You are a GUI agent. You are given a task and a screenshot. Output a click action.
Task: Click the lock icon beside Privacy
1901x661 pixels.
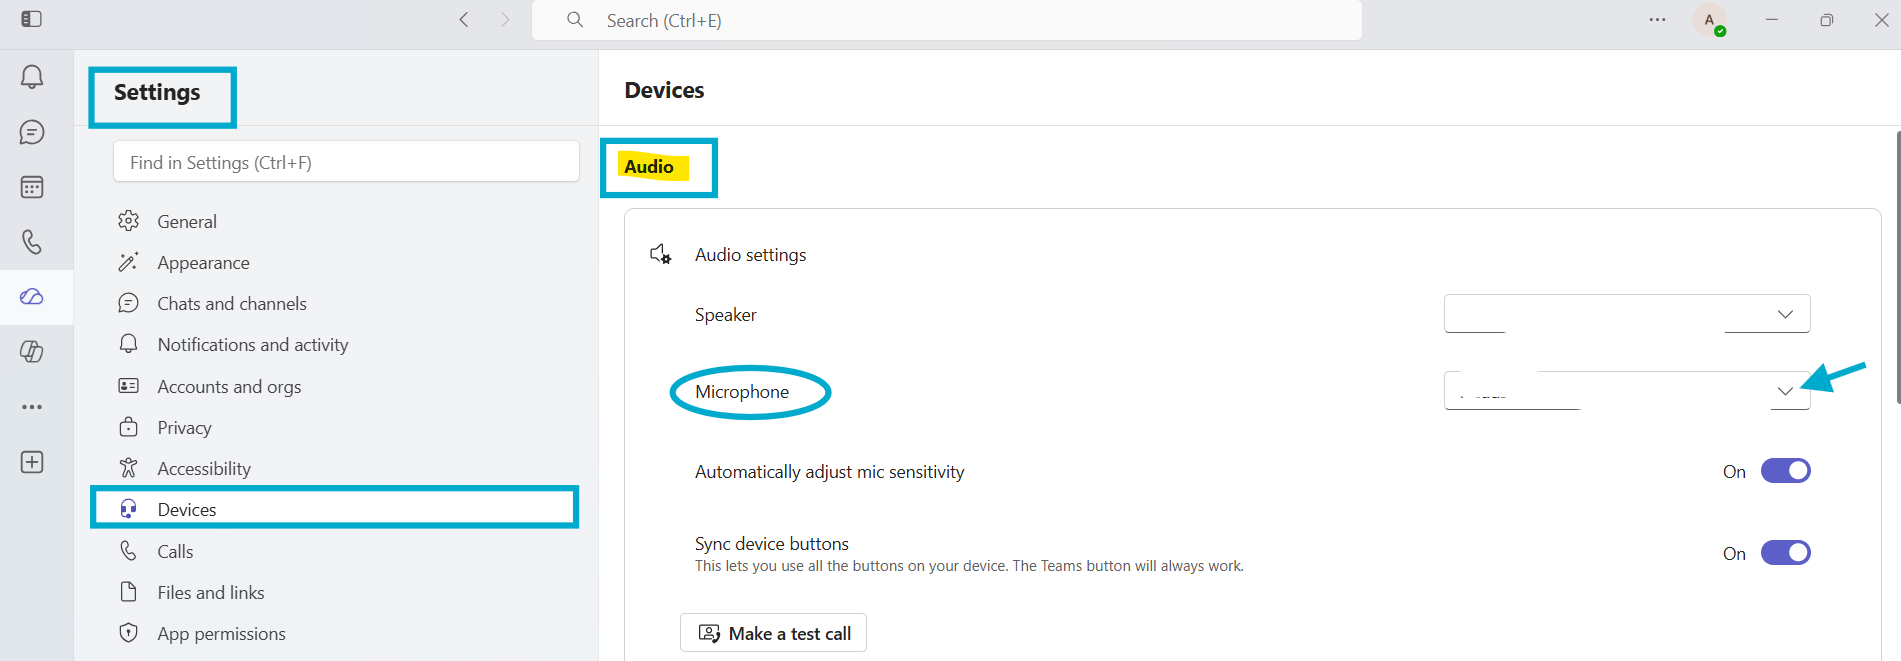pos(129,427)
